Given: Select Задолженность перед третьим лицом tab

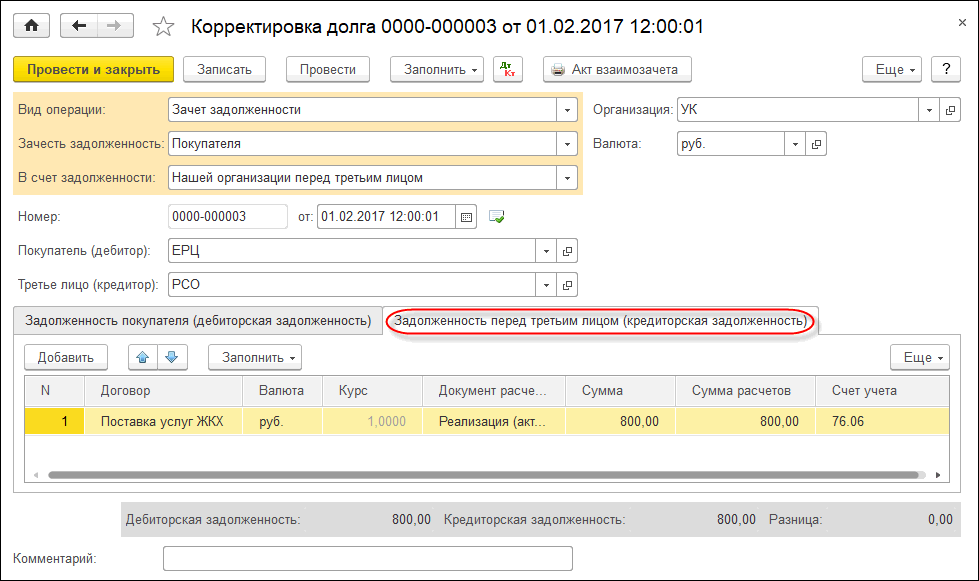Looking at the screenshot, I should click(600, 321).
